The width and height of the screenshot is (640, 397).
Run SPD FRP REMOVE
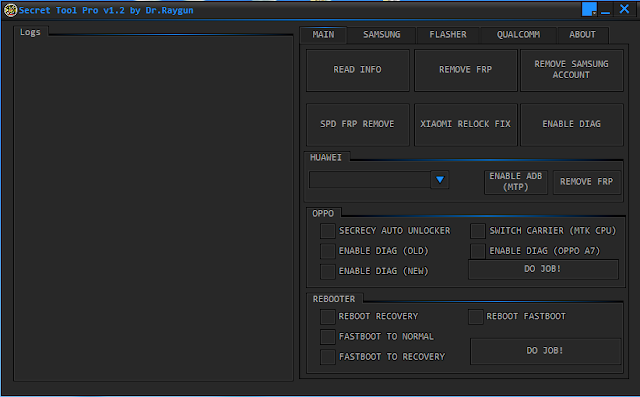coord(358,124)
